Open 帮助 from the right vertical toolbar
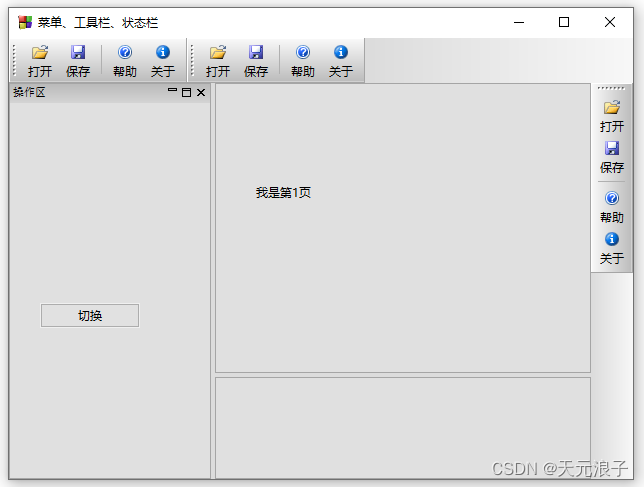The width and height of the screenshot is (644, 487). 612,207
